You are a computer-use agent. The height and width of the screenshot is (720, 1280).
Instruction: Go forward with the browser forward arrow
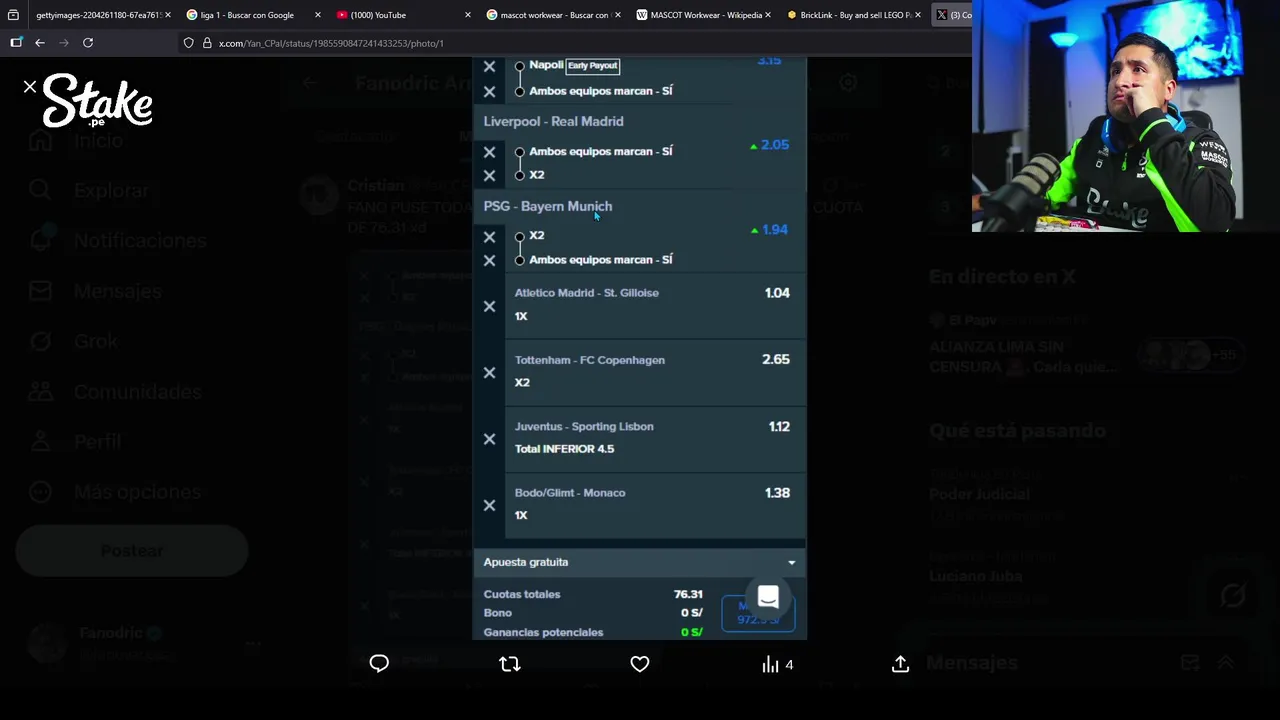coord(64,43)
